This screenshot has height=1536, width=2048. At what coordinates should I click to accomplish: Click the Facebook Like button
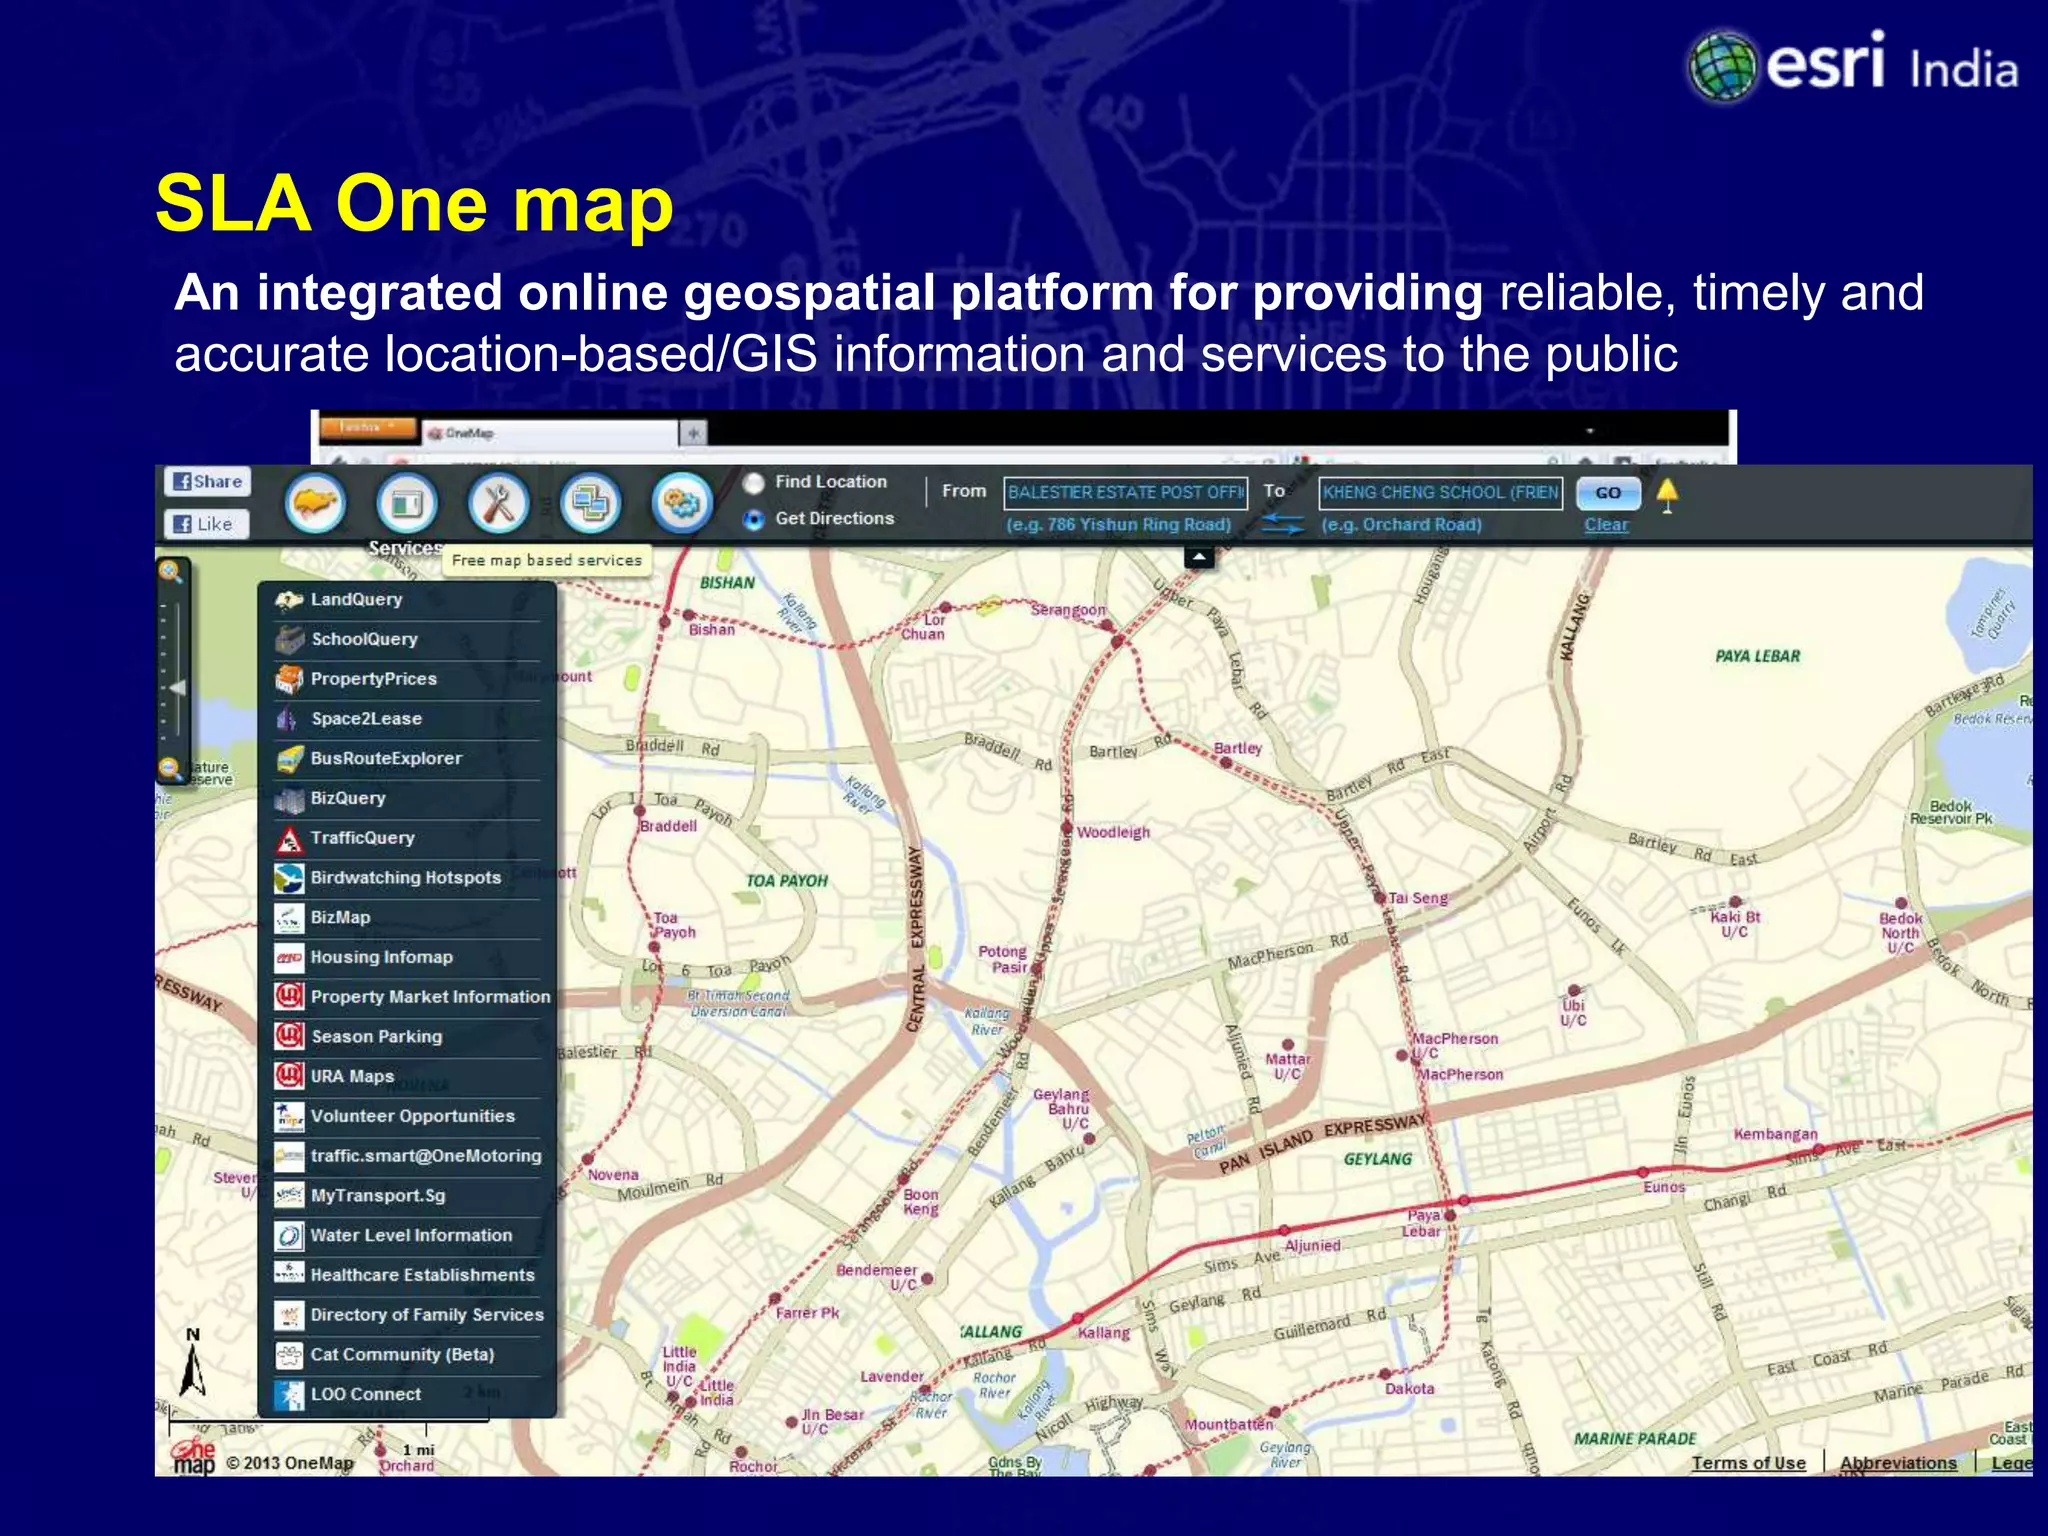pos(206,524)
